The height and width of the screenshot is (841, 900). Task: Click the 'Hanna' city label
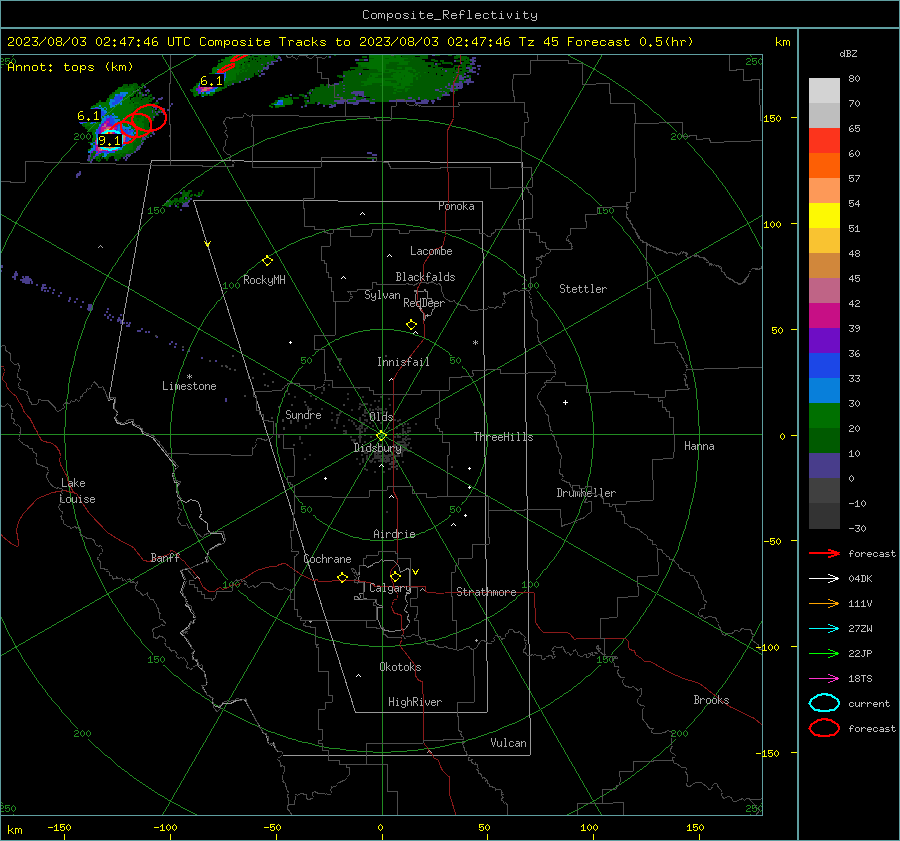click(x=699, y=446)
